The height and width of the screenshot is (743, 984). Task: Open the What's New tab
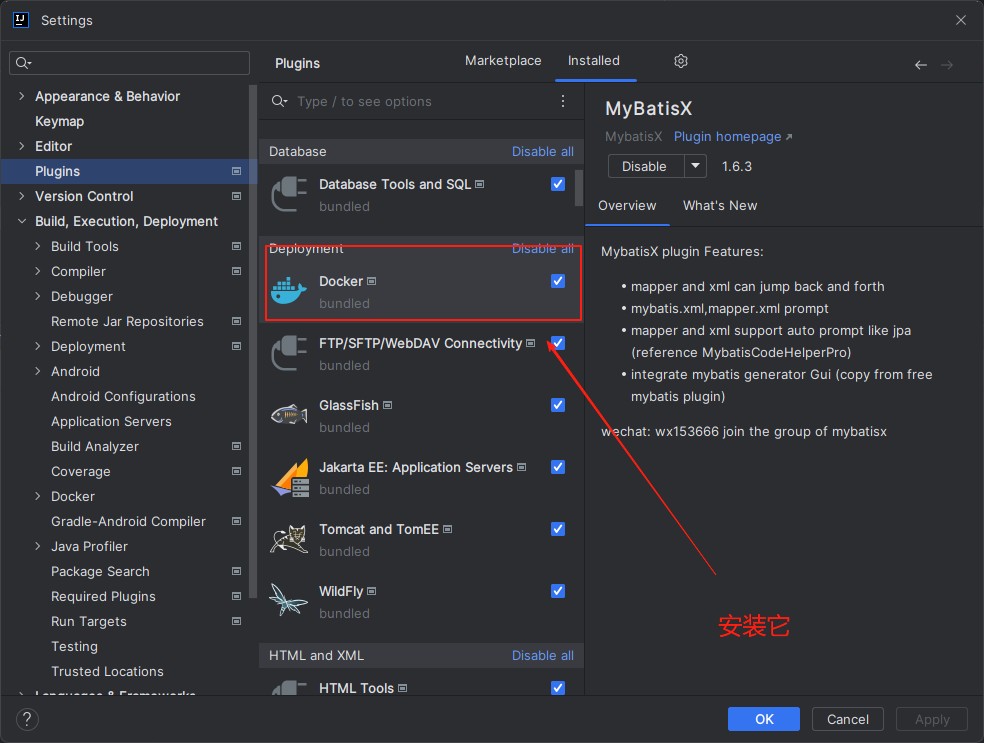[720, 206]
